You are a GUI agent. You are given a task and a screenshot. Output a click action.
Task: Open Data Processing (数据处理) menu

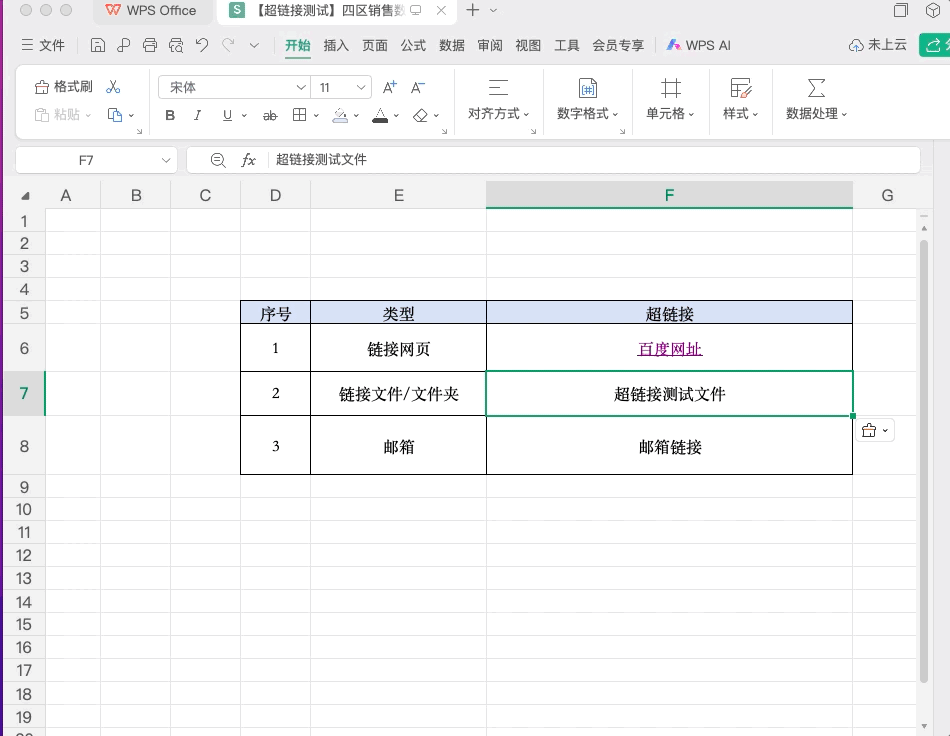pyautogui.click(x=816, y=100)
